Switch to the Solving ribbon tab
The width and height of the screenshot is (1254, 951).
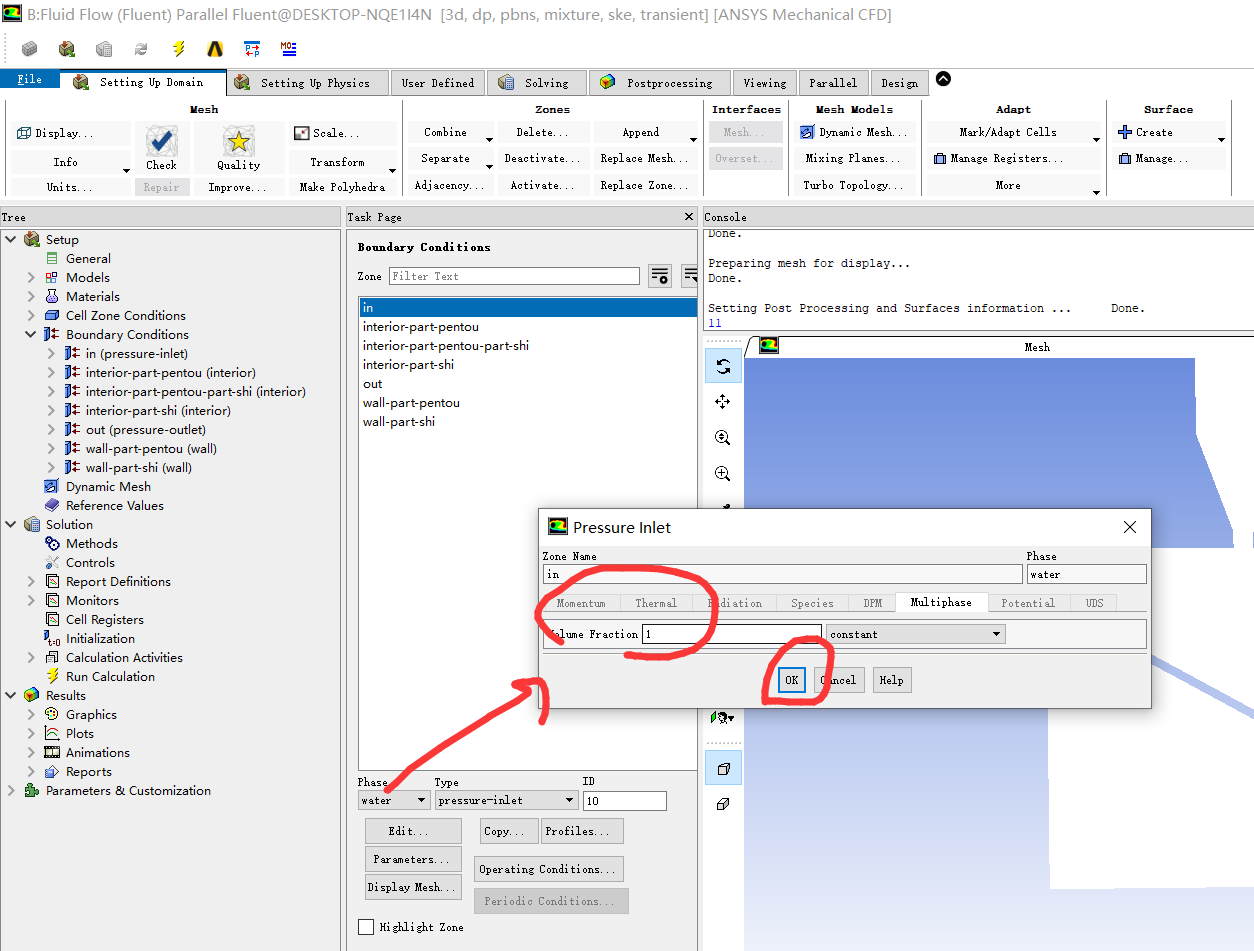535,83
